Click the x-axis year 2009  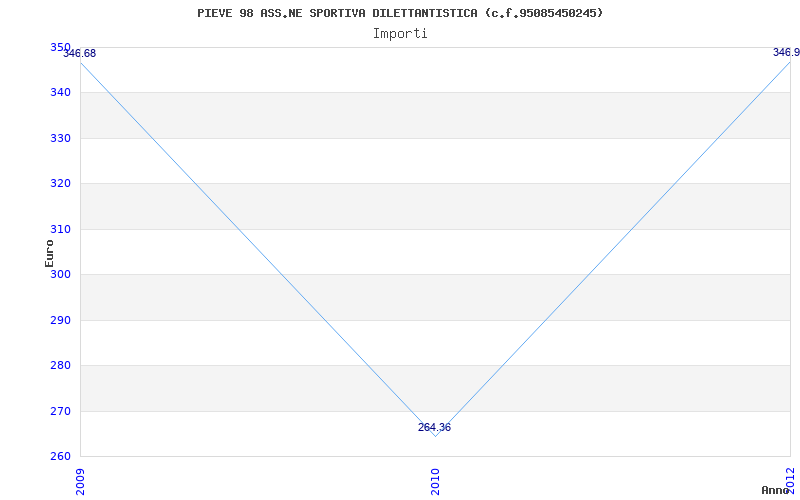coord(80,481)
